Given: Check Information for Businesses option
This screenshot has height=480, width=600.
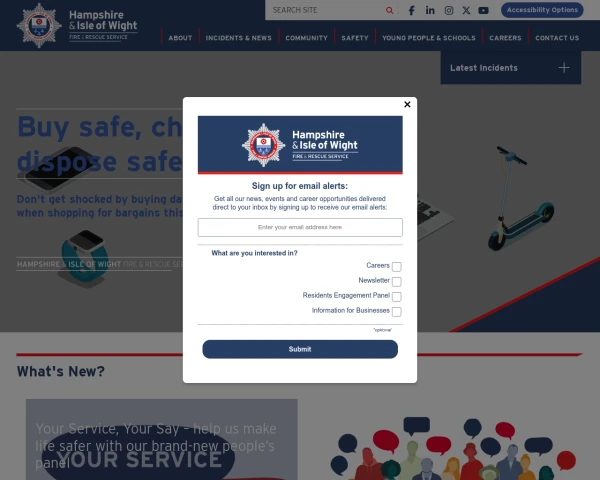Looking at the screenshot, I should click(x=397, y=312).
